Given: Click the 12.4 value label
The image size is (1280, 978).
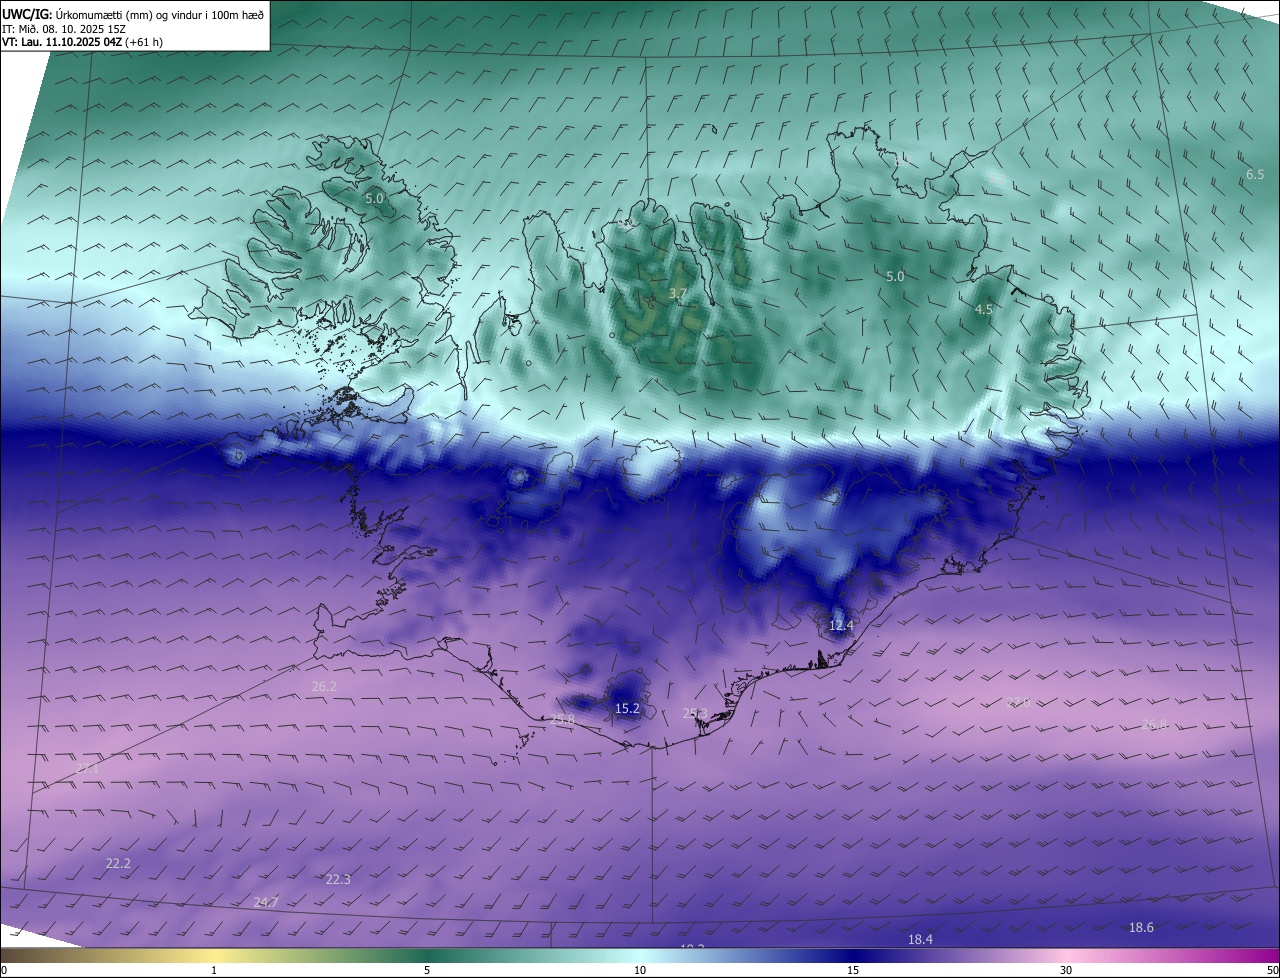Looking at the screenshot, I should click(841, 626).
